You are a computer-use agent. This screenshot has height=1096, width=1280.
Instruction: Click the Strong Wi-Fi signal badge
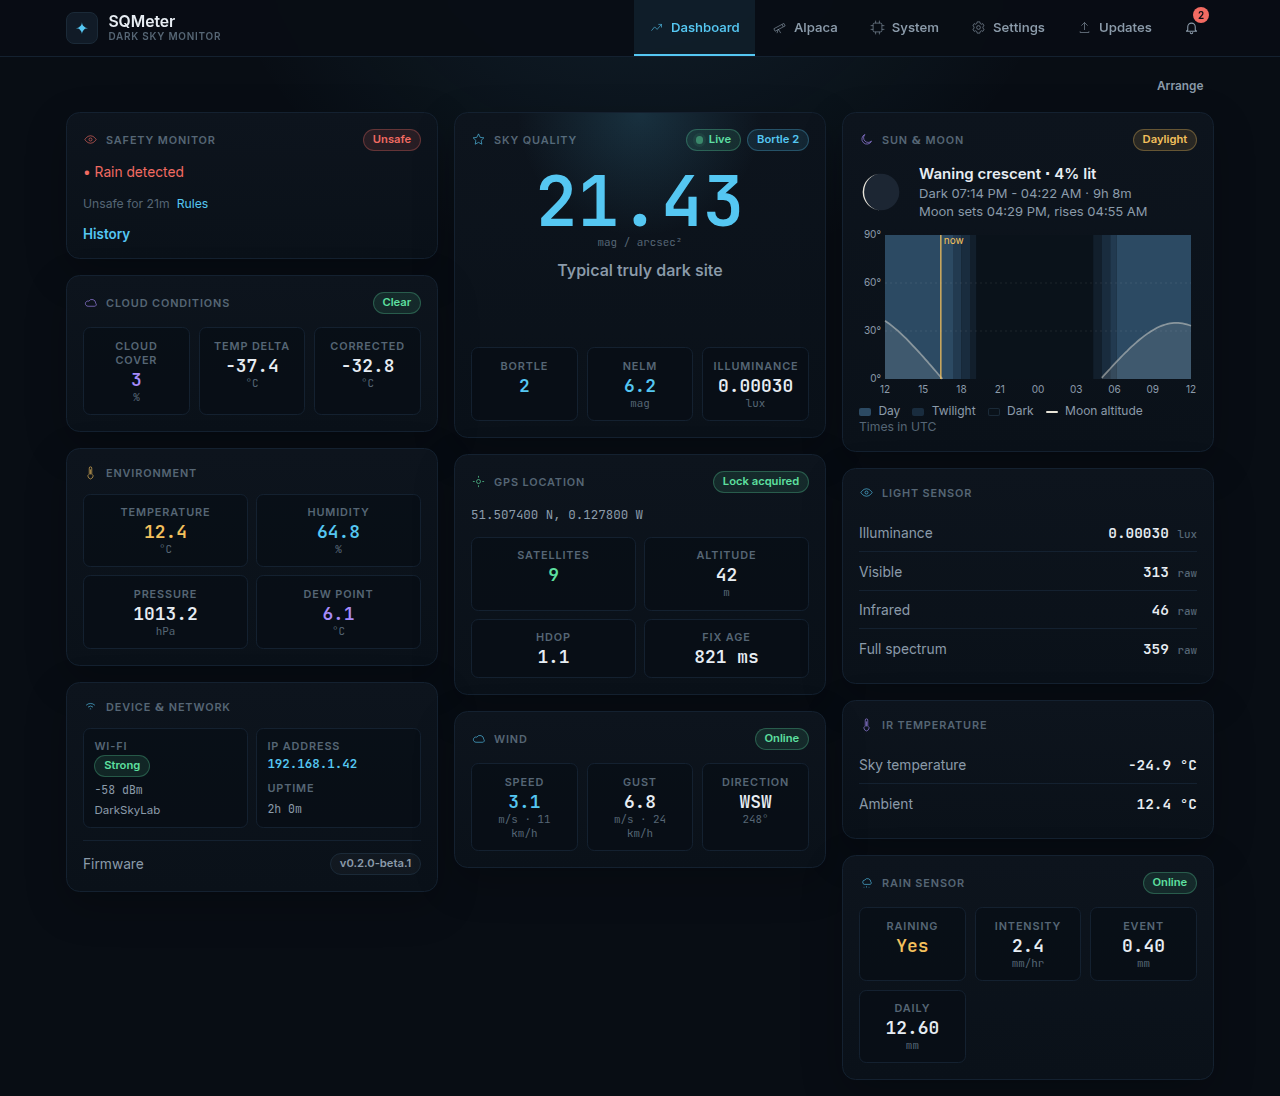click(x=122, y=766)
